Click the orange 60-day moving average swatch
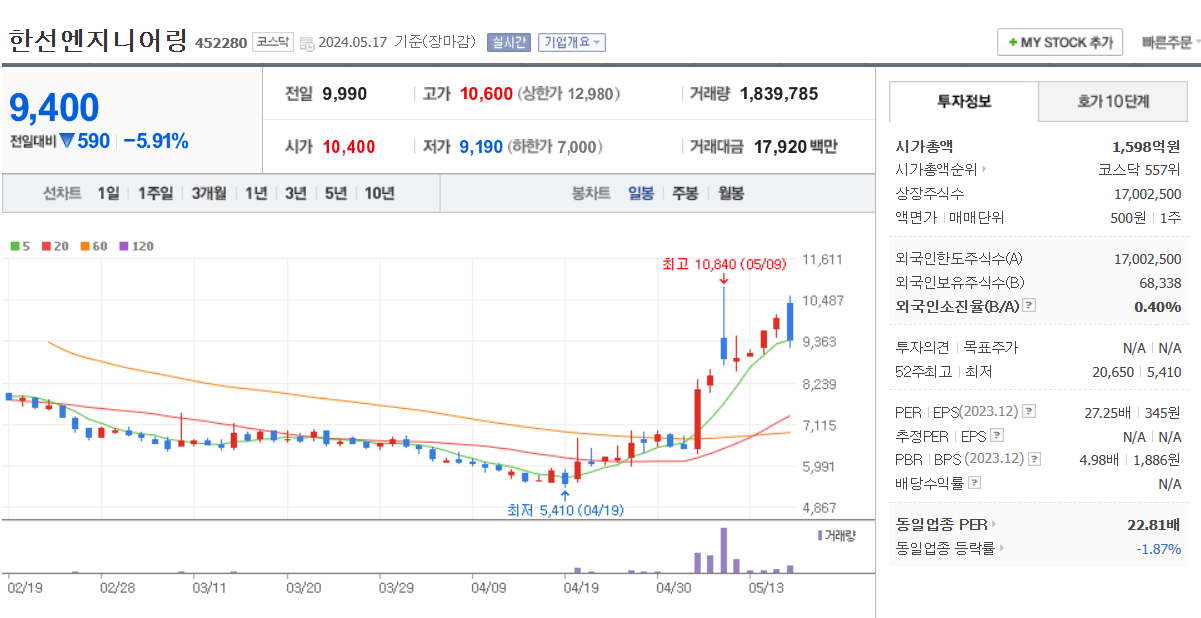 point(85,246)
